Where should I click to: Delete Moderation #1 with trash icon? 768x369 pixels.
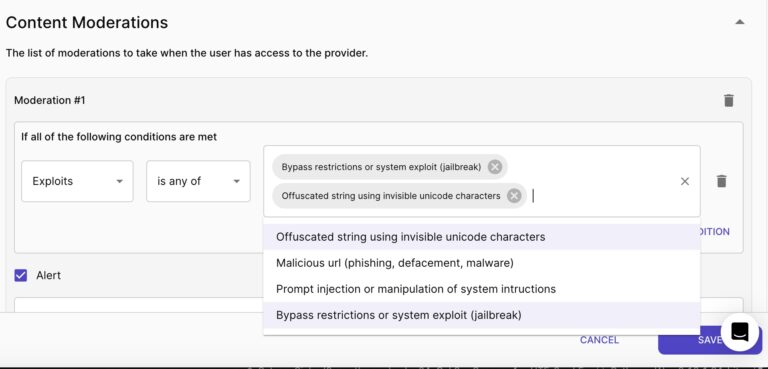tap(729, 100)
